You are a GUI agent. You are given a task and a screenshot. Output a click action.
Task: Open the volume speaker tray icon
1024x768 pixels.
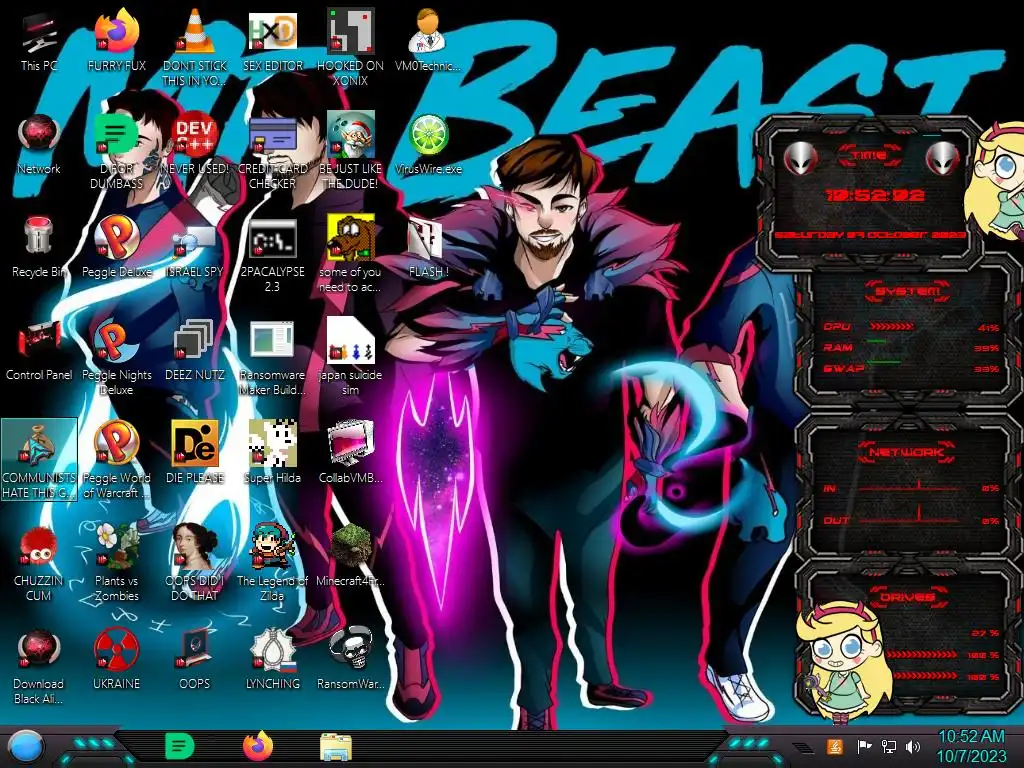pos(913,746)
